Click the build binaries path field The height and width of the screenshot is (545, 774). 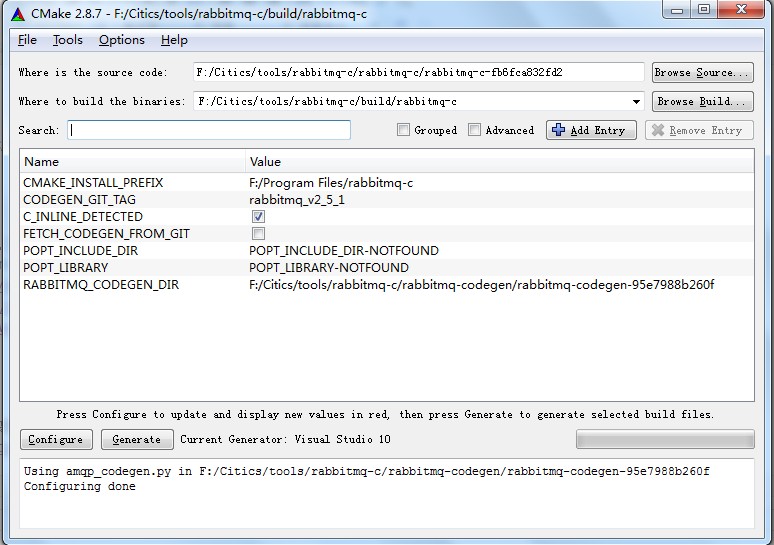(x=419, y=101)
